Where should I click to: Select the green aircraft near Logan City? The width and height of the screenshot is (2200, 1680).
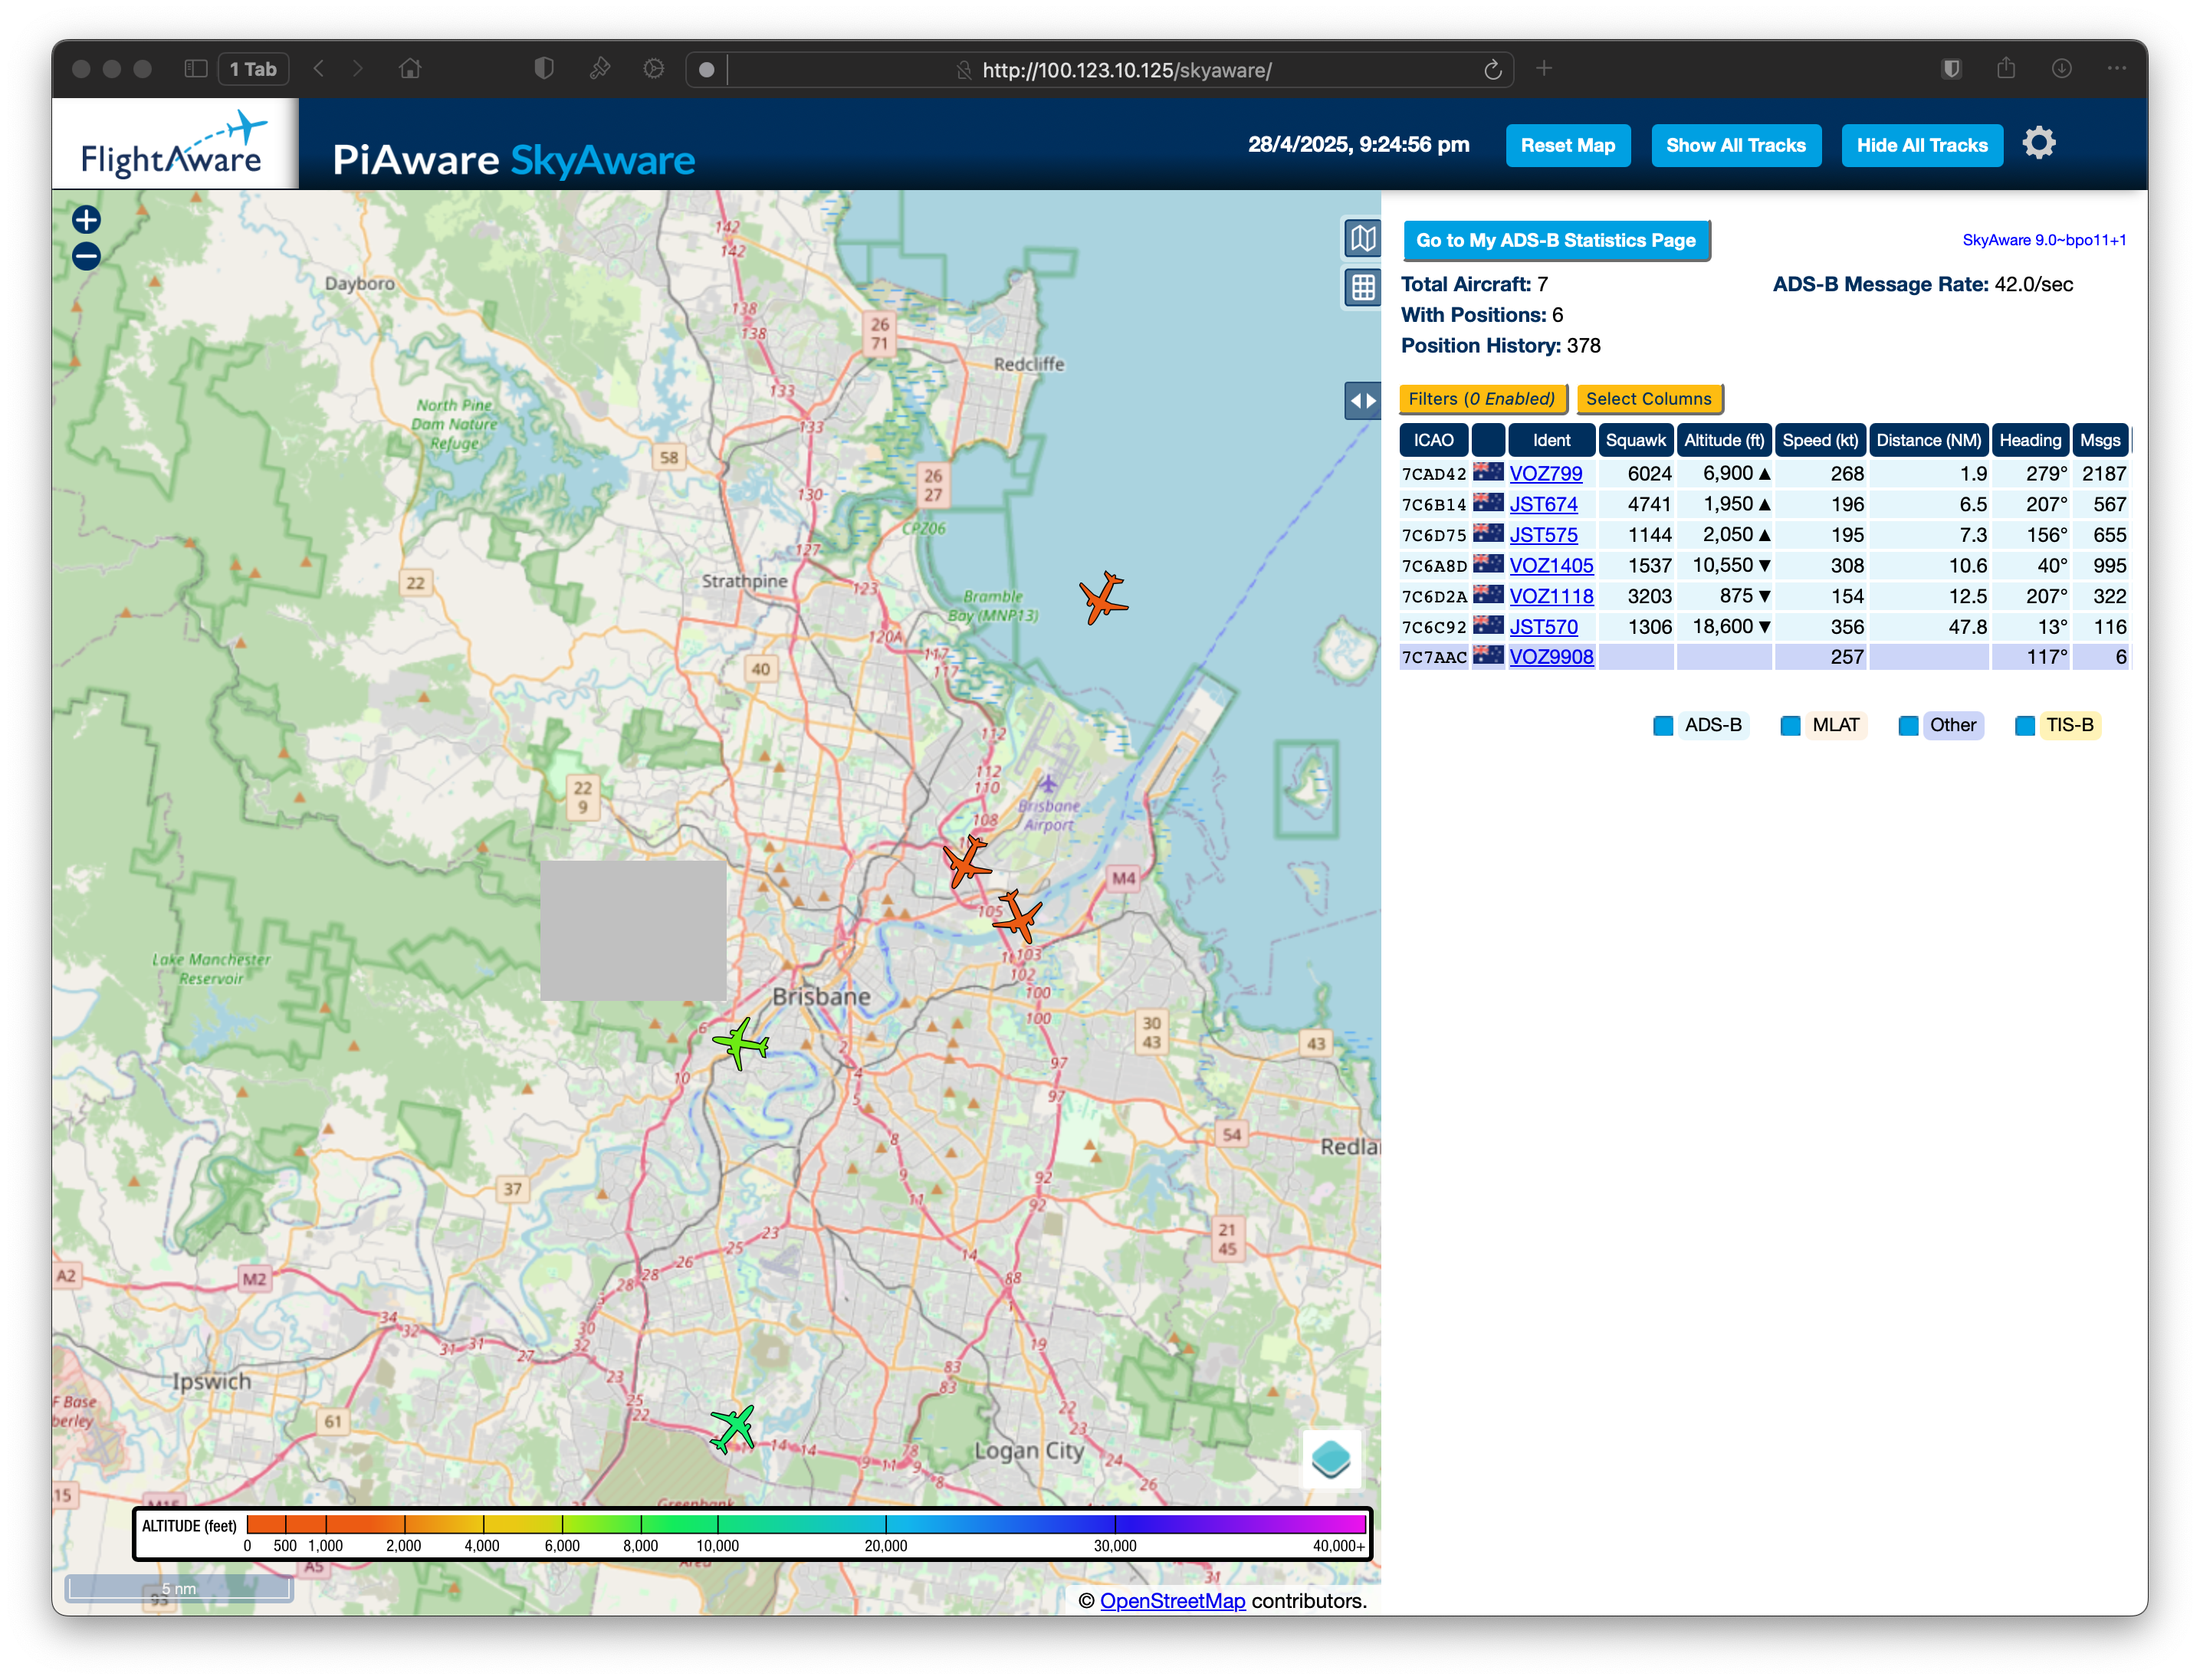click(733, 1428)
